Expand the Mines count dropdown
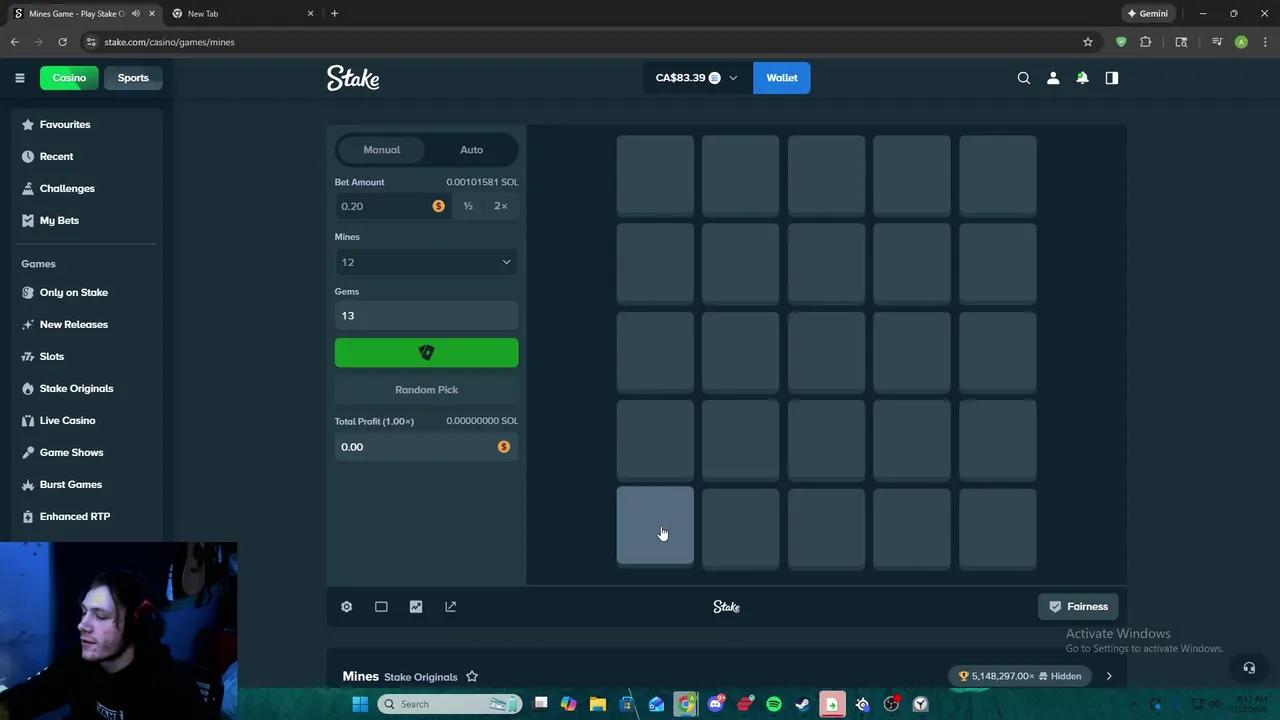This screenshot has height=720, width=1280. 426,262
